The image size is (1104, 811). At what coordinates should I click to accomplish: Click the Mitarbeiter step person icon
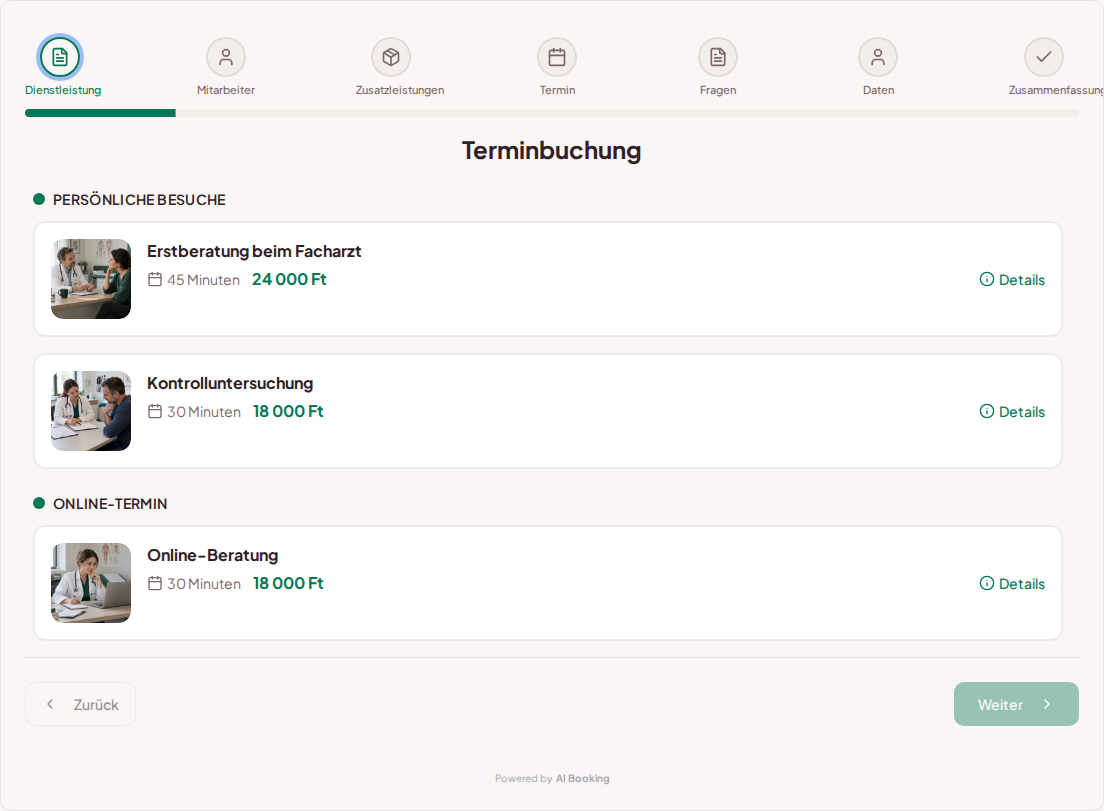click(x=226, y=57)
